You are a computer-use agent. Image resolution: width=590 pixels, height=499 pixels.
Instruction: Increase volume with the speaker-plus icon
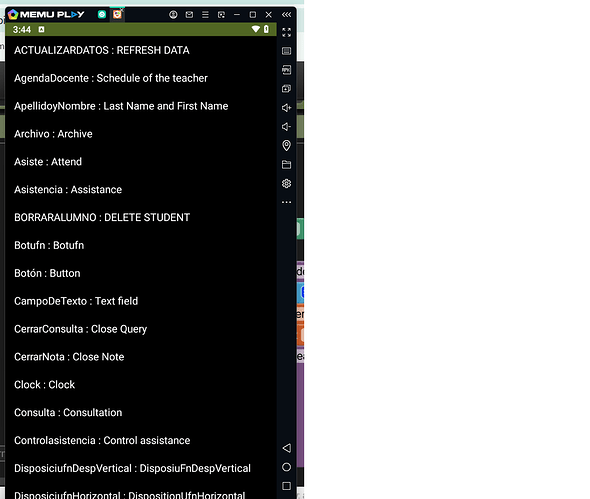[x=286, y=108]
